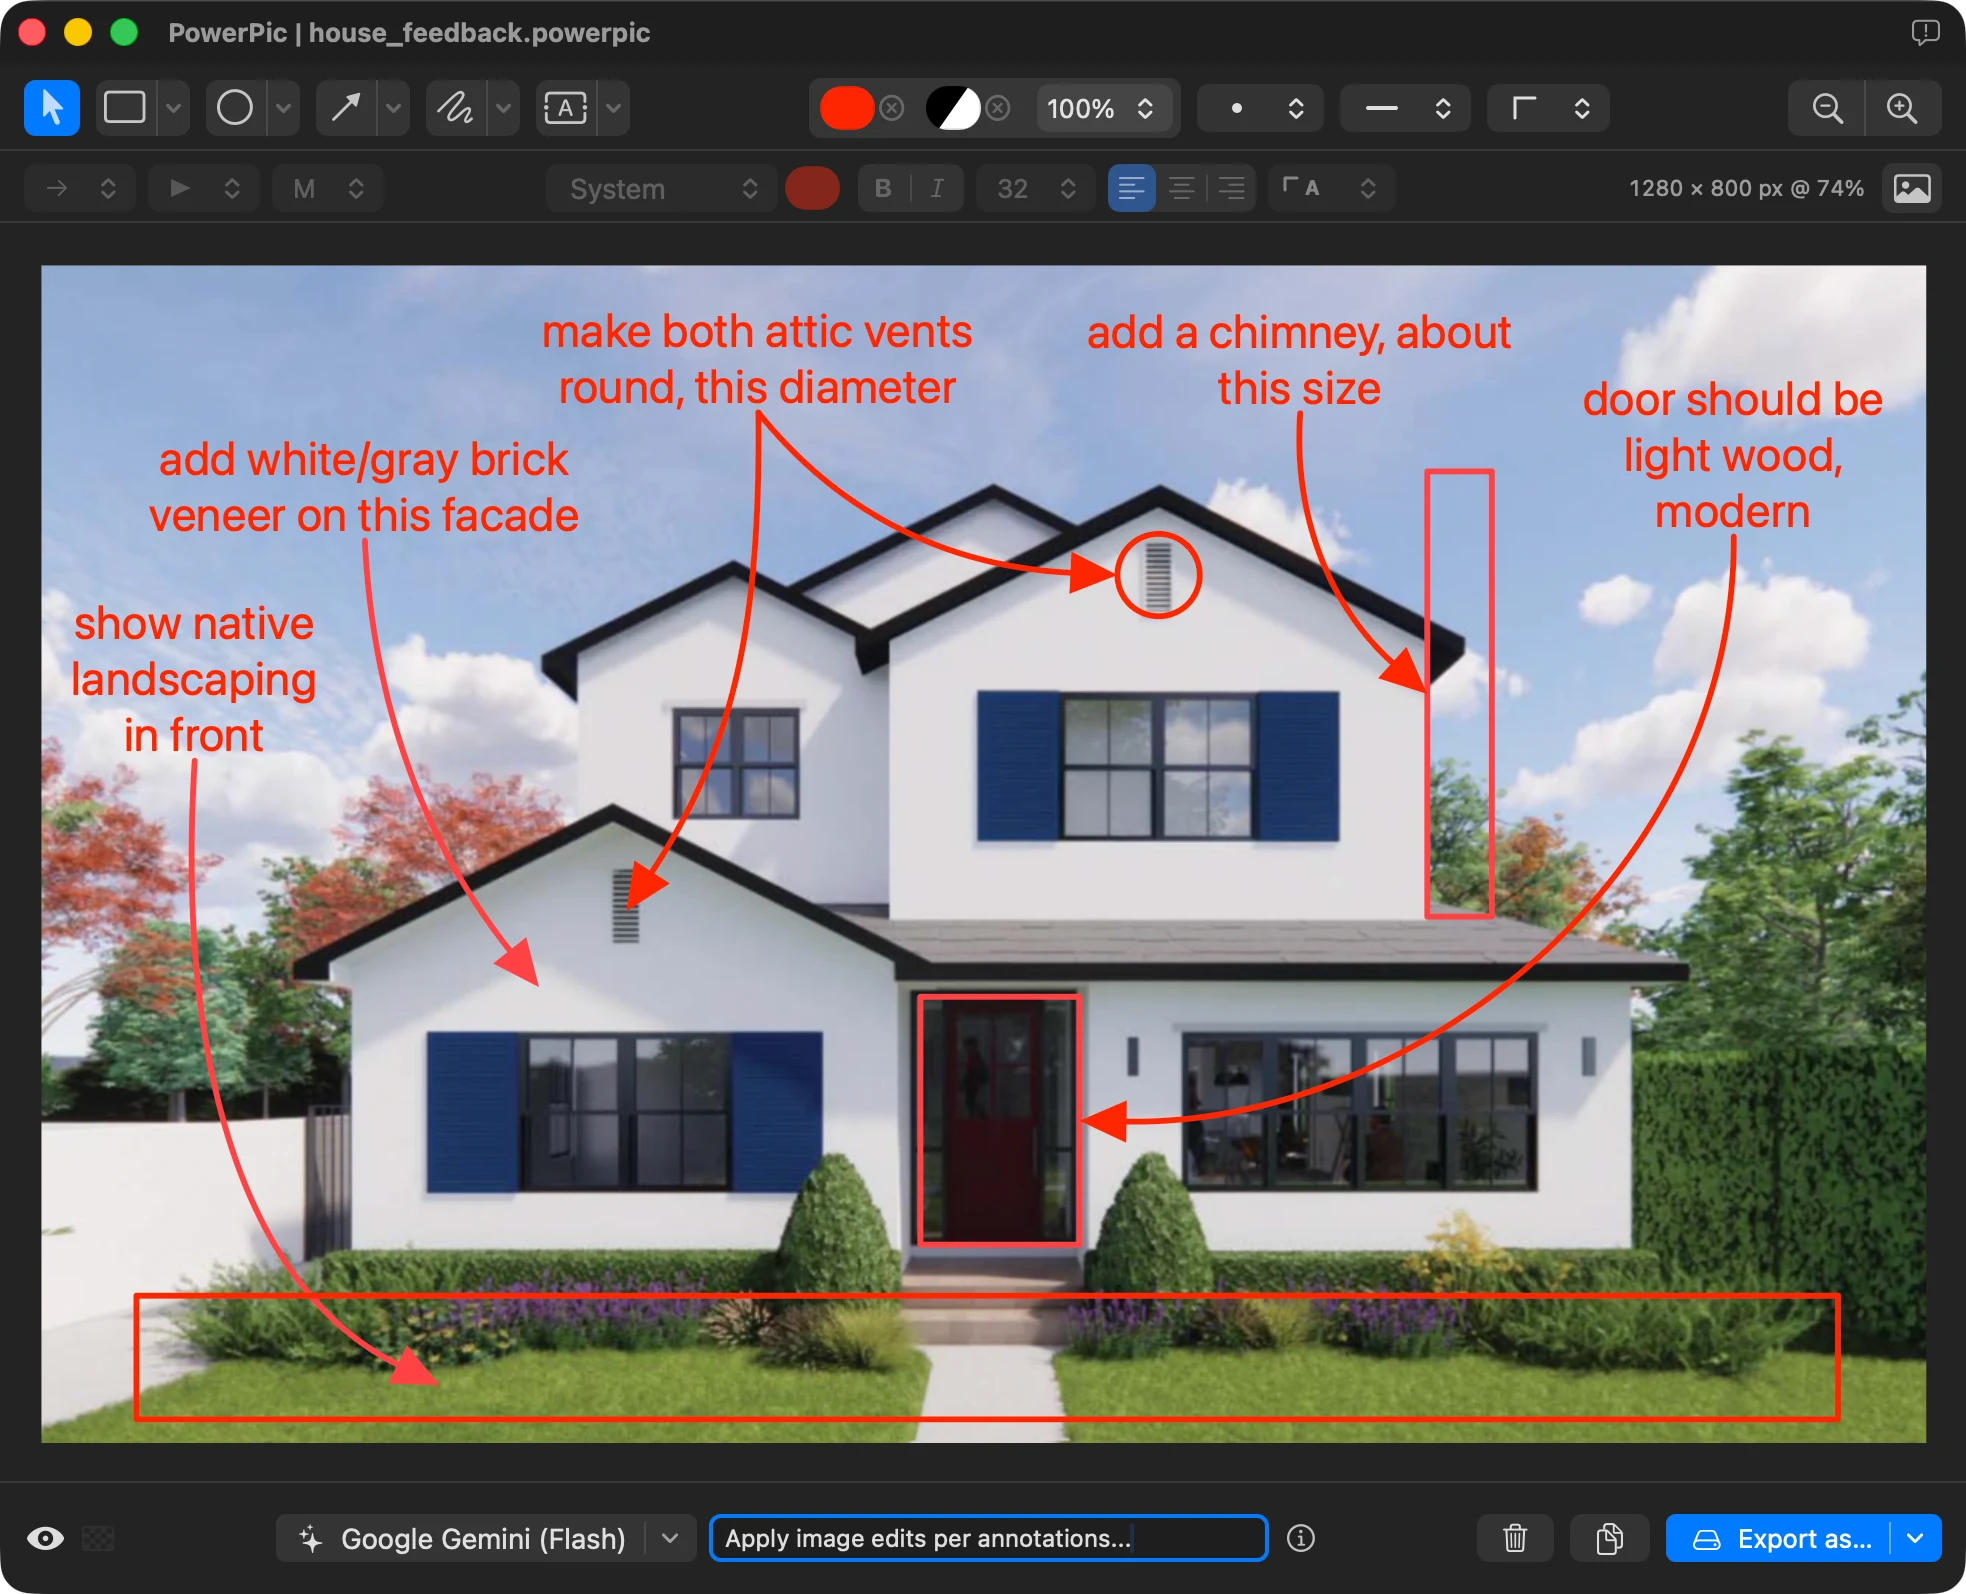Align text right

click(1232, 188)
